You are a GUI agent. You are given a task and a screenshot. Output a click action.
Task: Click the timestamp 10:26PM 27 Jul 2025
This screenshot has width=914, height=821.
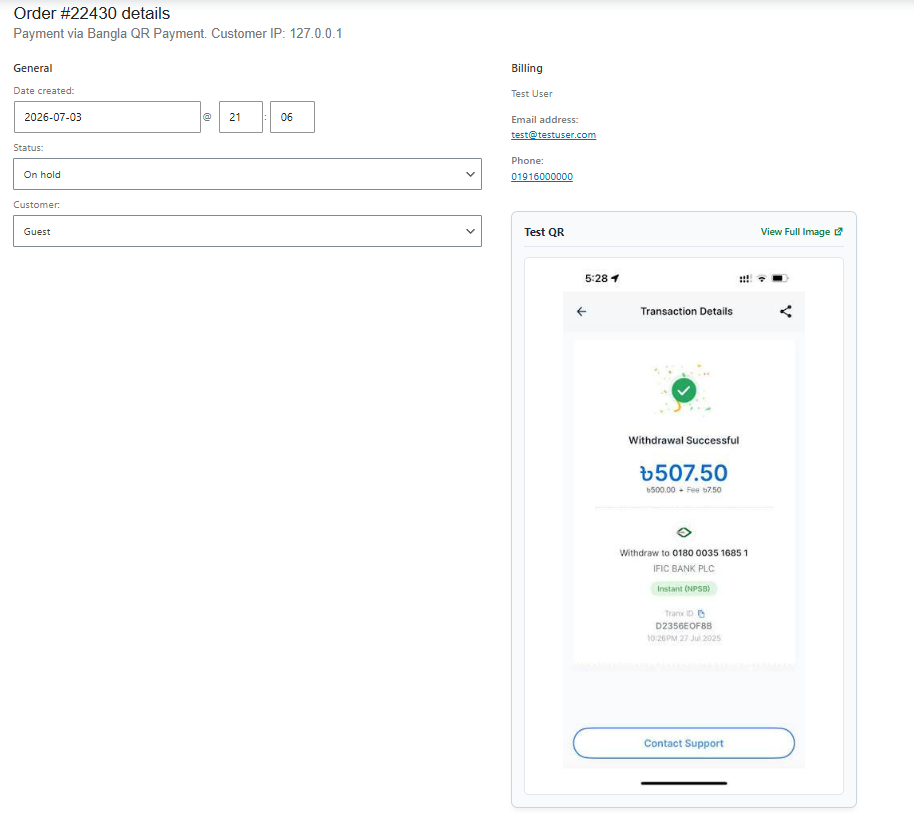(x=684, y=638)
